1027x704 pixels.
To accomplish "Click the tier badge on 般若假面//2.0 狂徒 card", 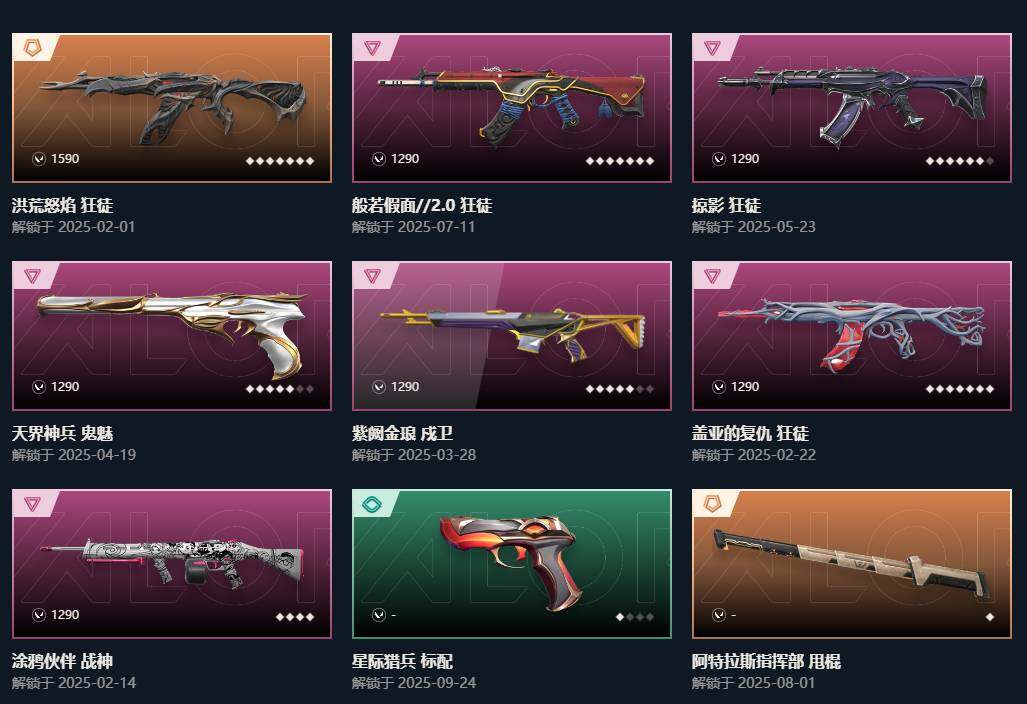I will 372,47.
